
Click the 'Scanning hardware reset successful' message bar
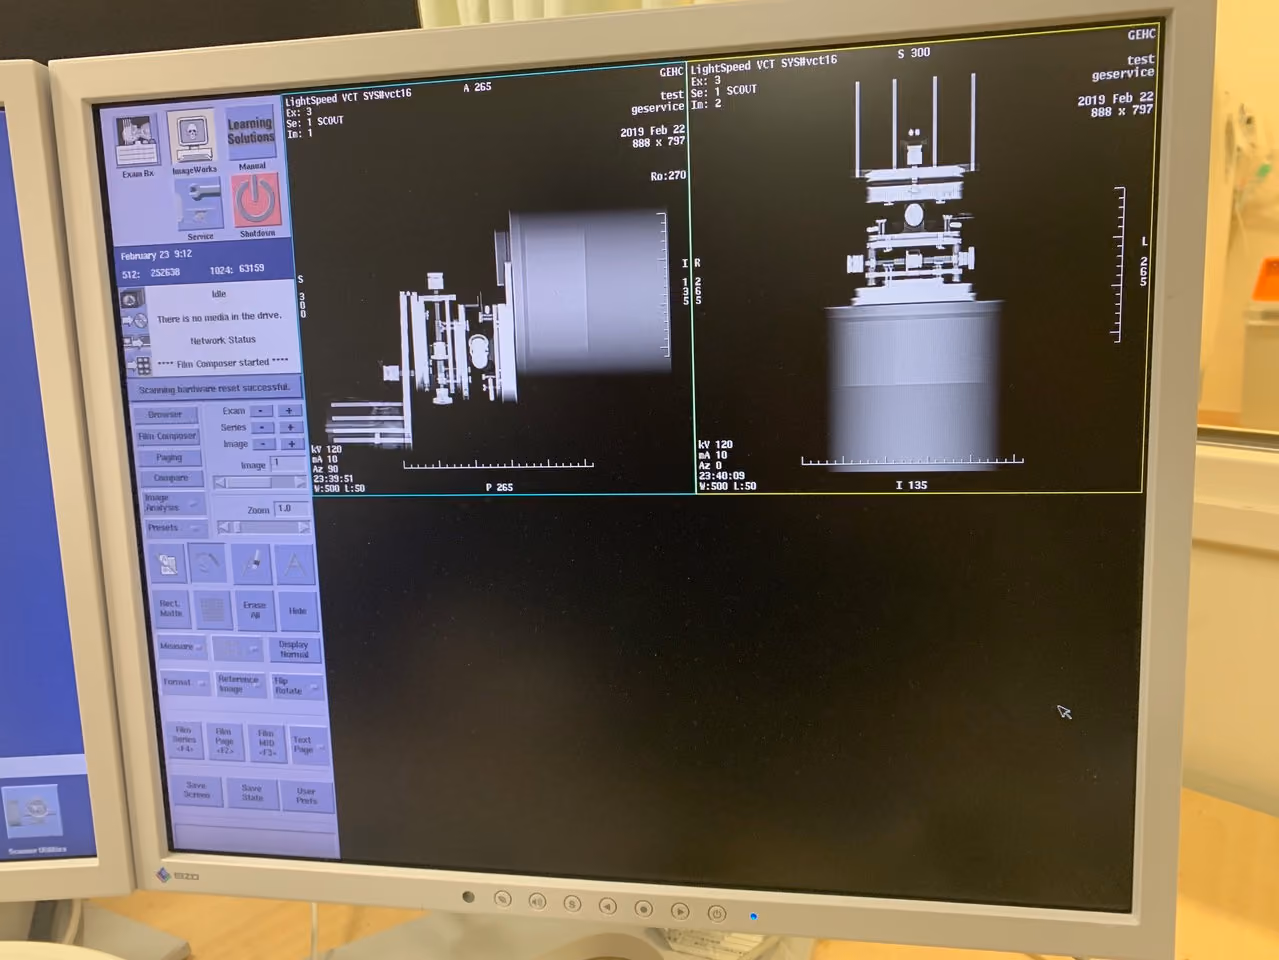(x=215, y=388)
